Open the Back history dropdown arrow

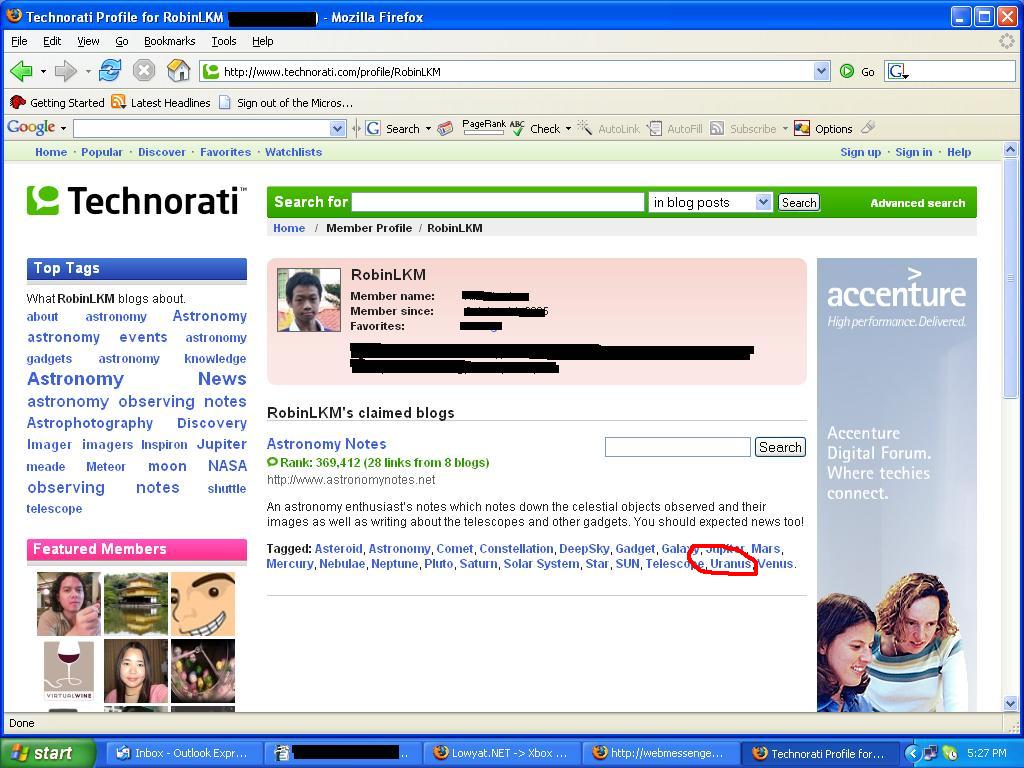tap(43, 71)
